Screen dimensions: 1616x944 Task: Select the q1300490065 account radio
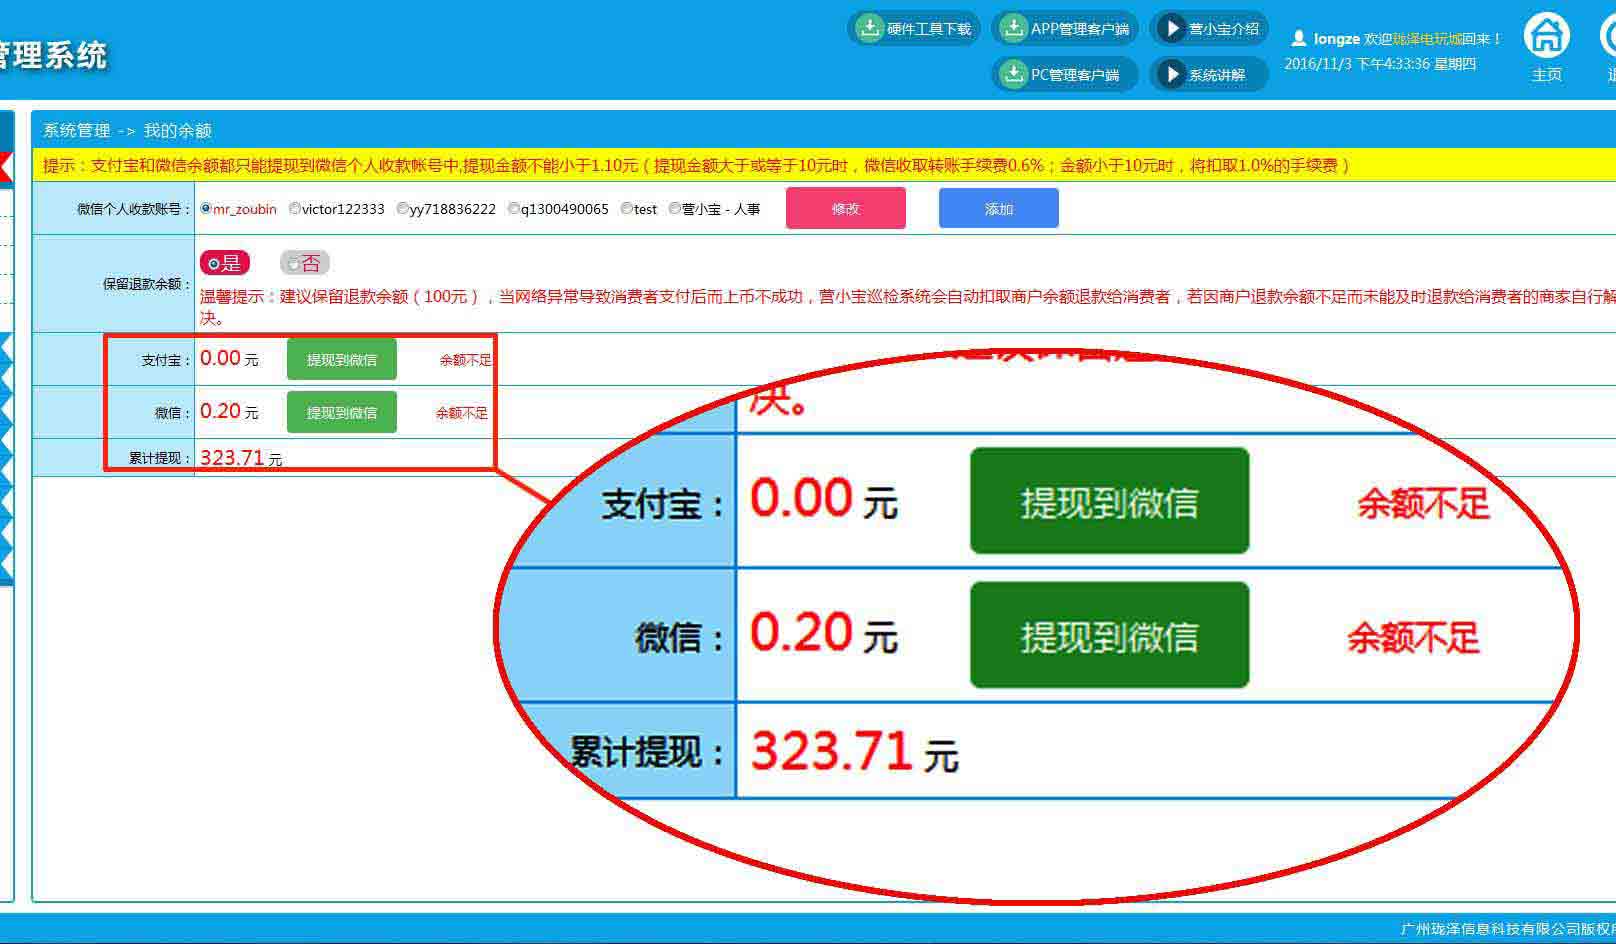(514, 209)
